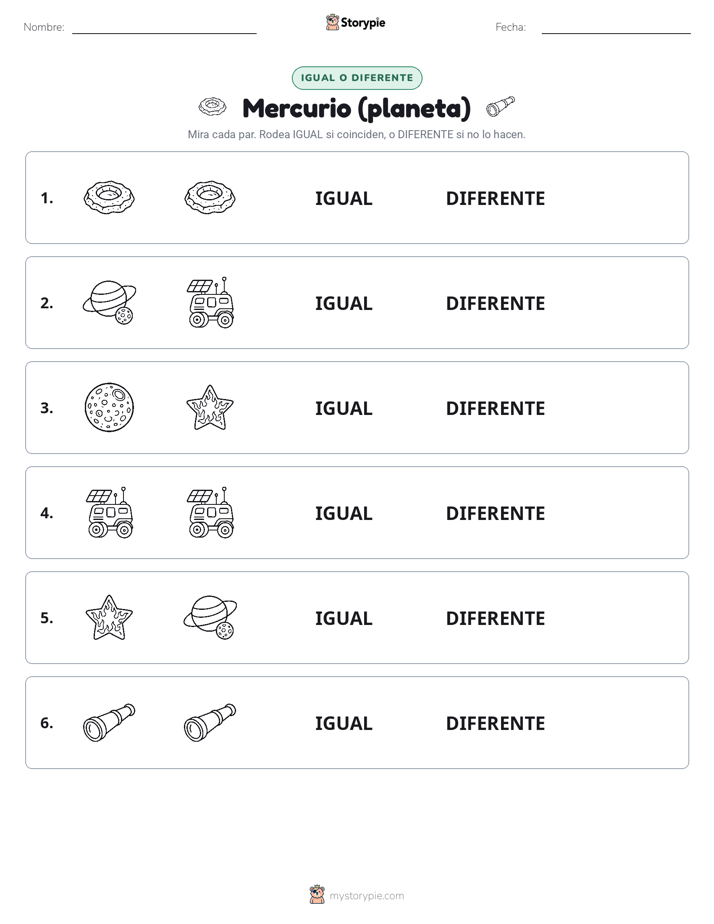Click the ringed planet icon in row 2
714x924 pixels.
109,302
